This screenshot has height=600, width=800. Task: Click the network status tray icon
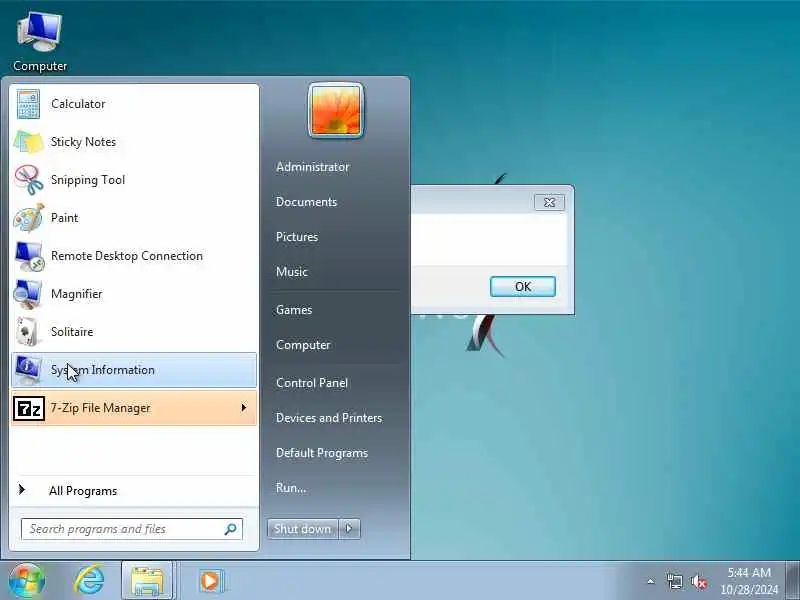pos(674,581)
